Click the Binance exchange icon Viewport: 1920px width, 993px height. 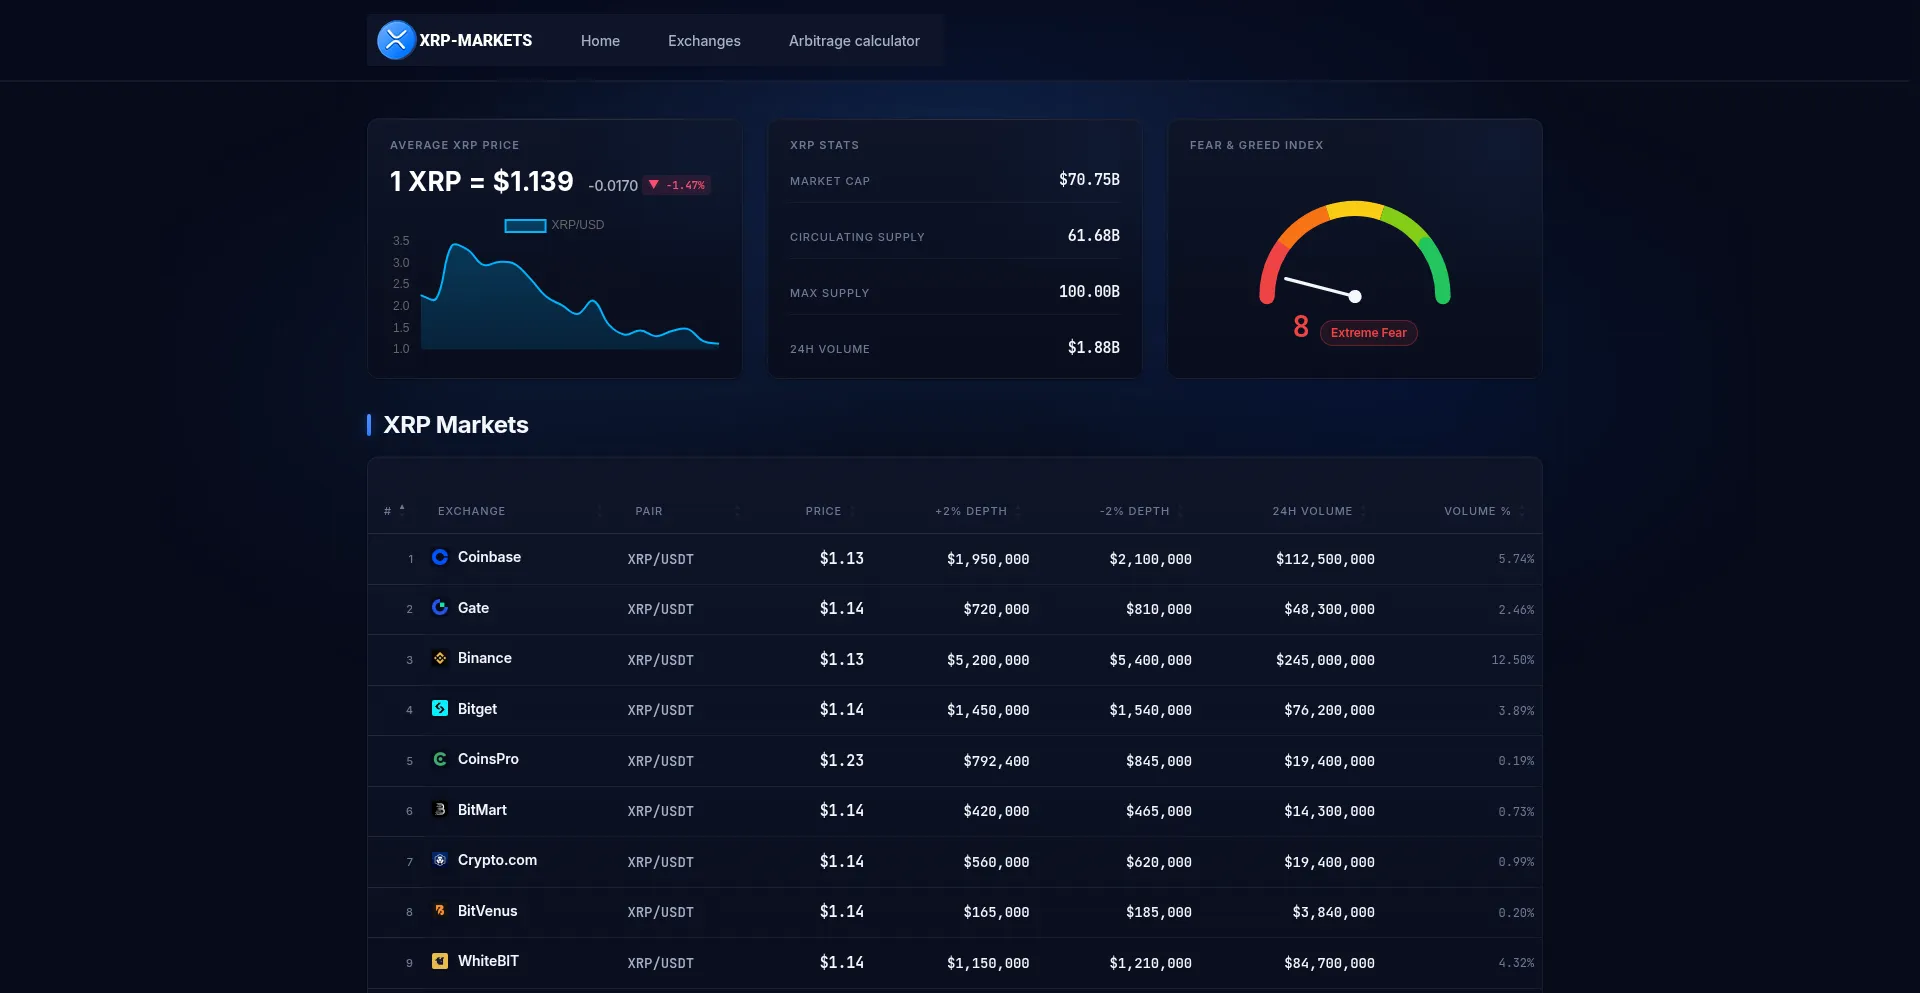[440, 658]
